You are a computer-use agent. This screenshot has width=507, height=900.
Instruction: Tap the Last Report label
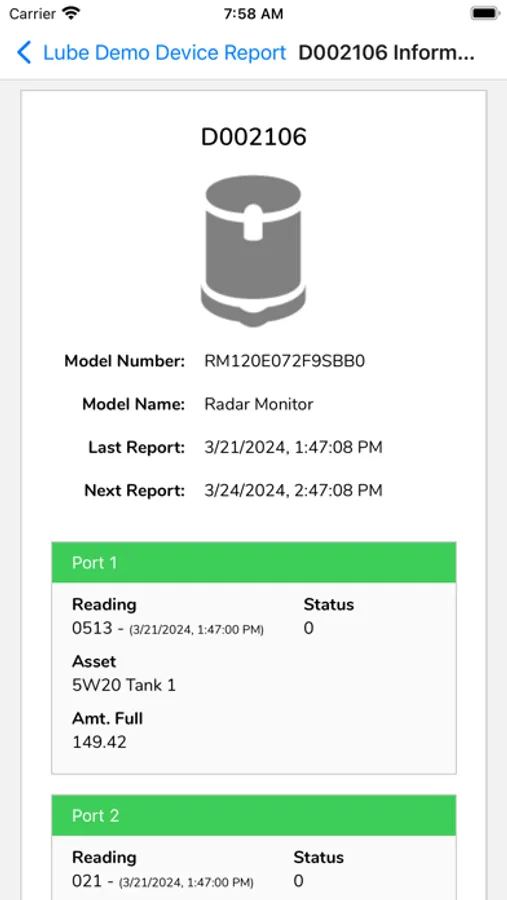(137, 447)
